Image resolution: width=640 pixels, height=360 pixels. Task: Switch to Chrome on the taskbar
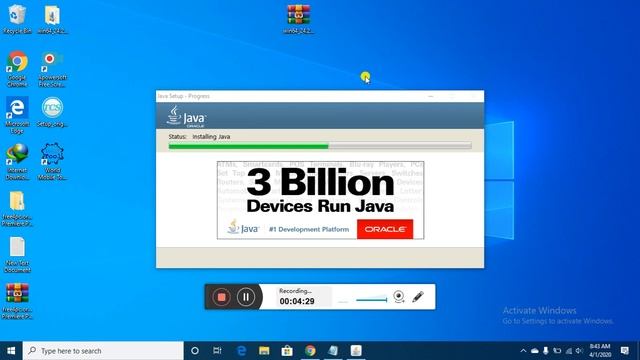click(310, 351)
